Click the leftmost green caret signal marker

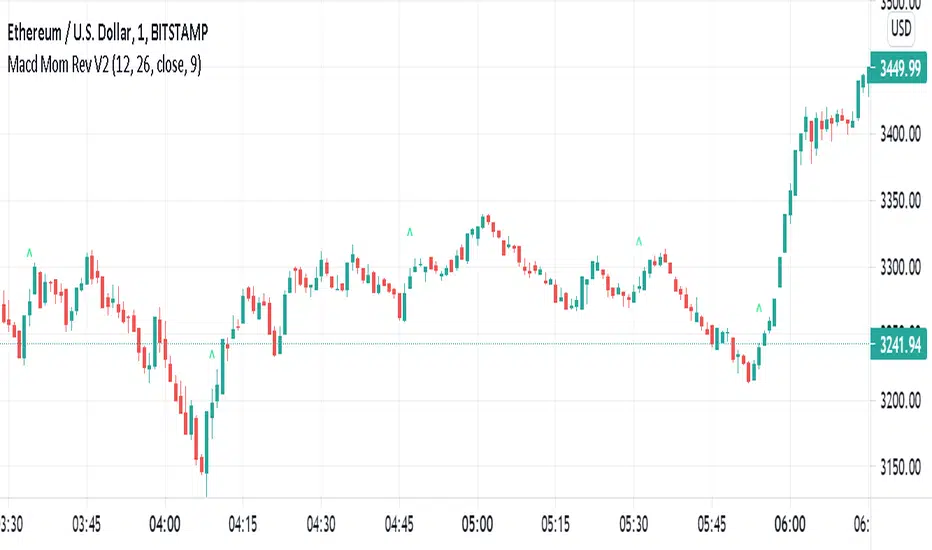[x=30, y=253]
